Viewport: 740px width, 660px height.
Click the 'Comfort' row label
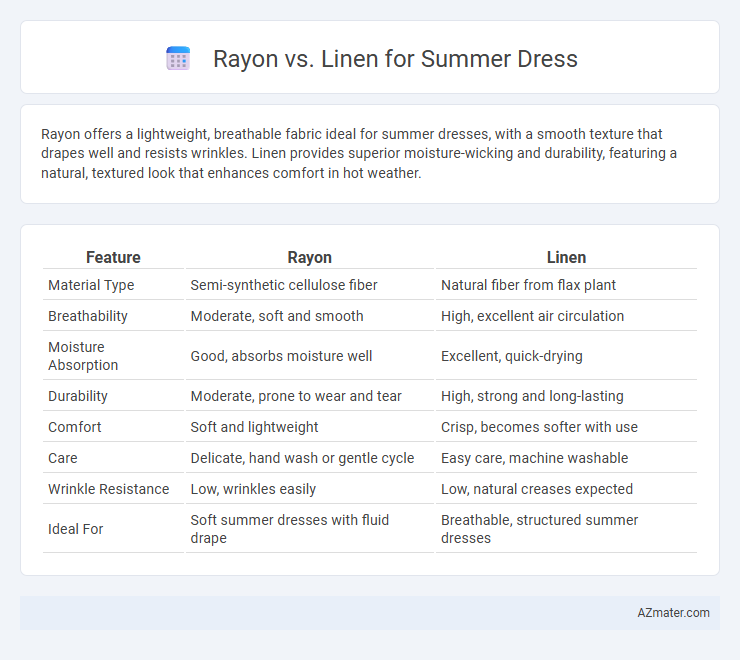[x=75, y=427]
